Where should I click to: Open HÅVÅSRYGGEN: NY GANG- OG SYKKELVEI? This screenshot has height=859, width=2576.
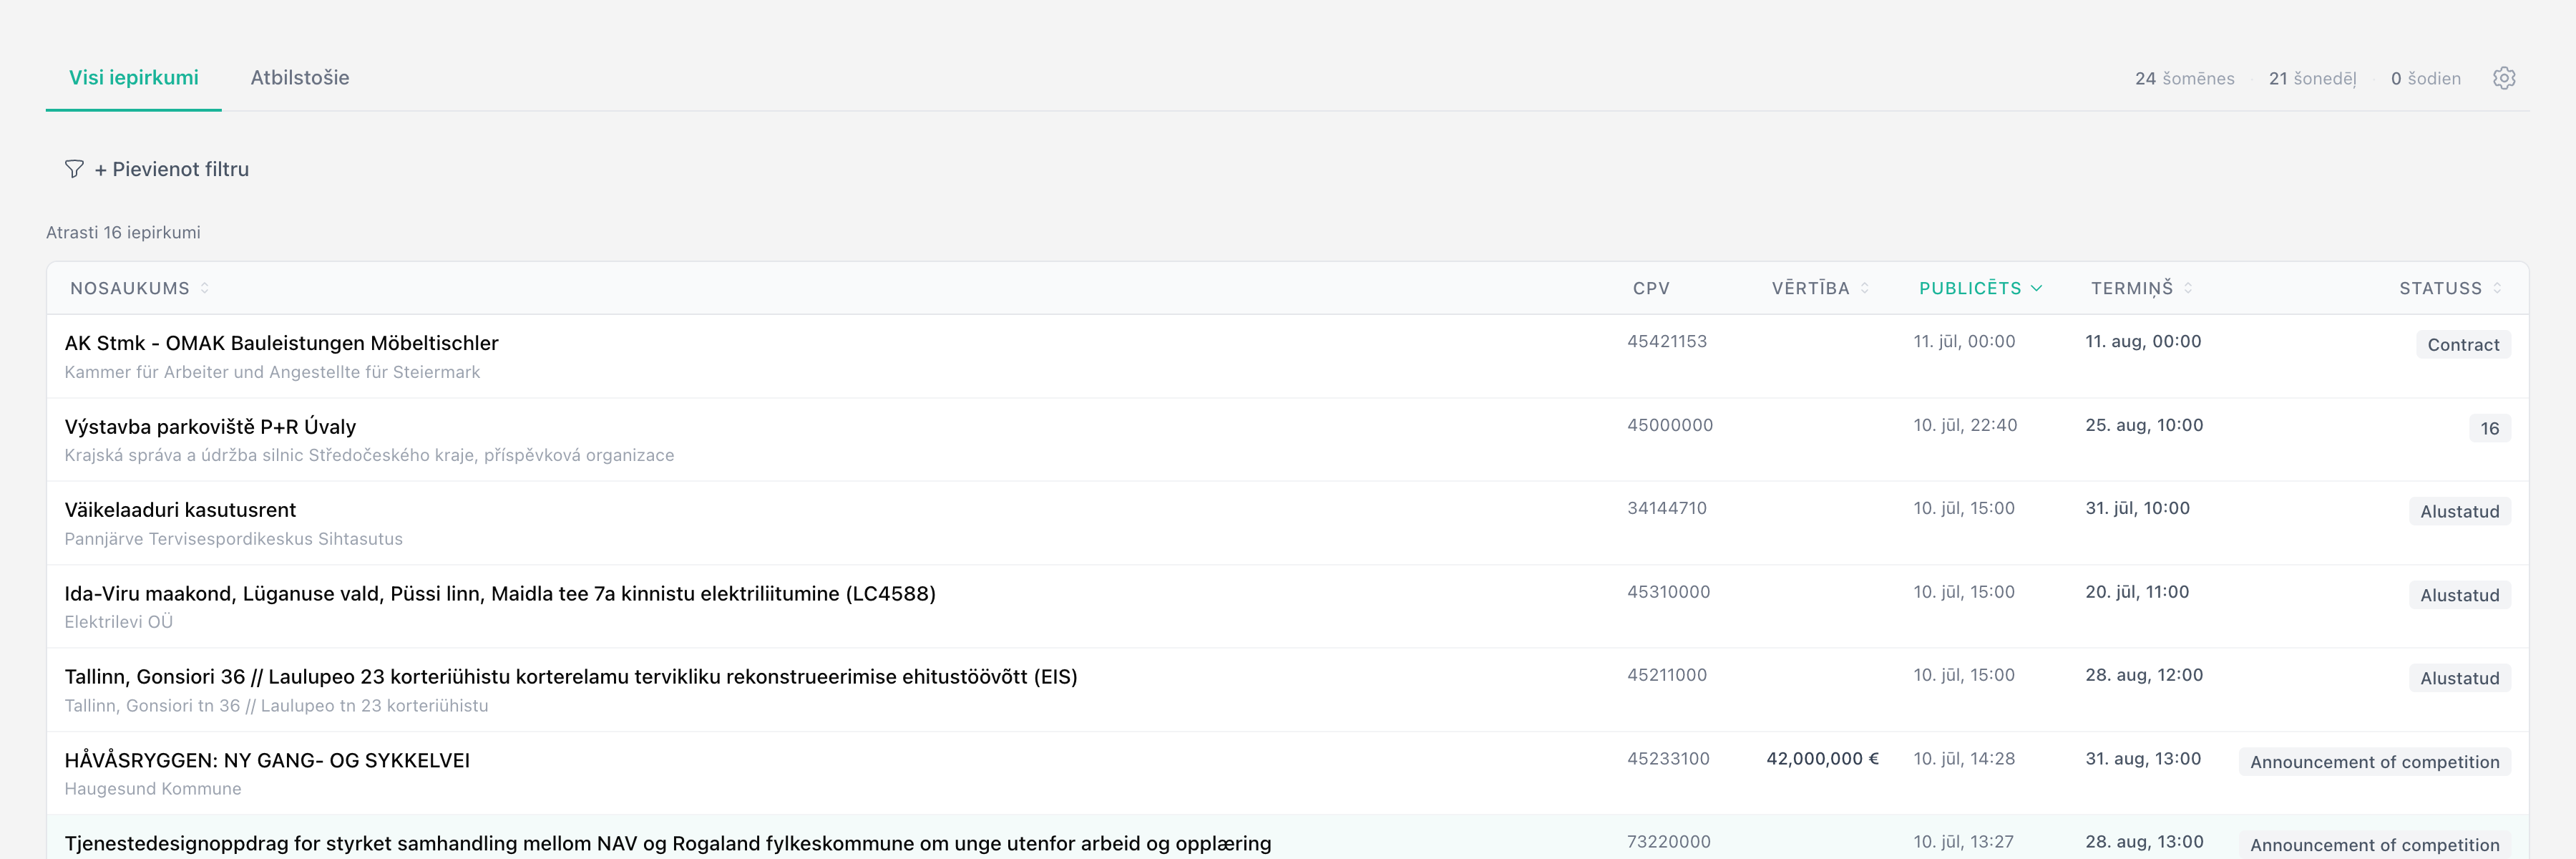pos(267,760)
